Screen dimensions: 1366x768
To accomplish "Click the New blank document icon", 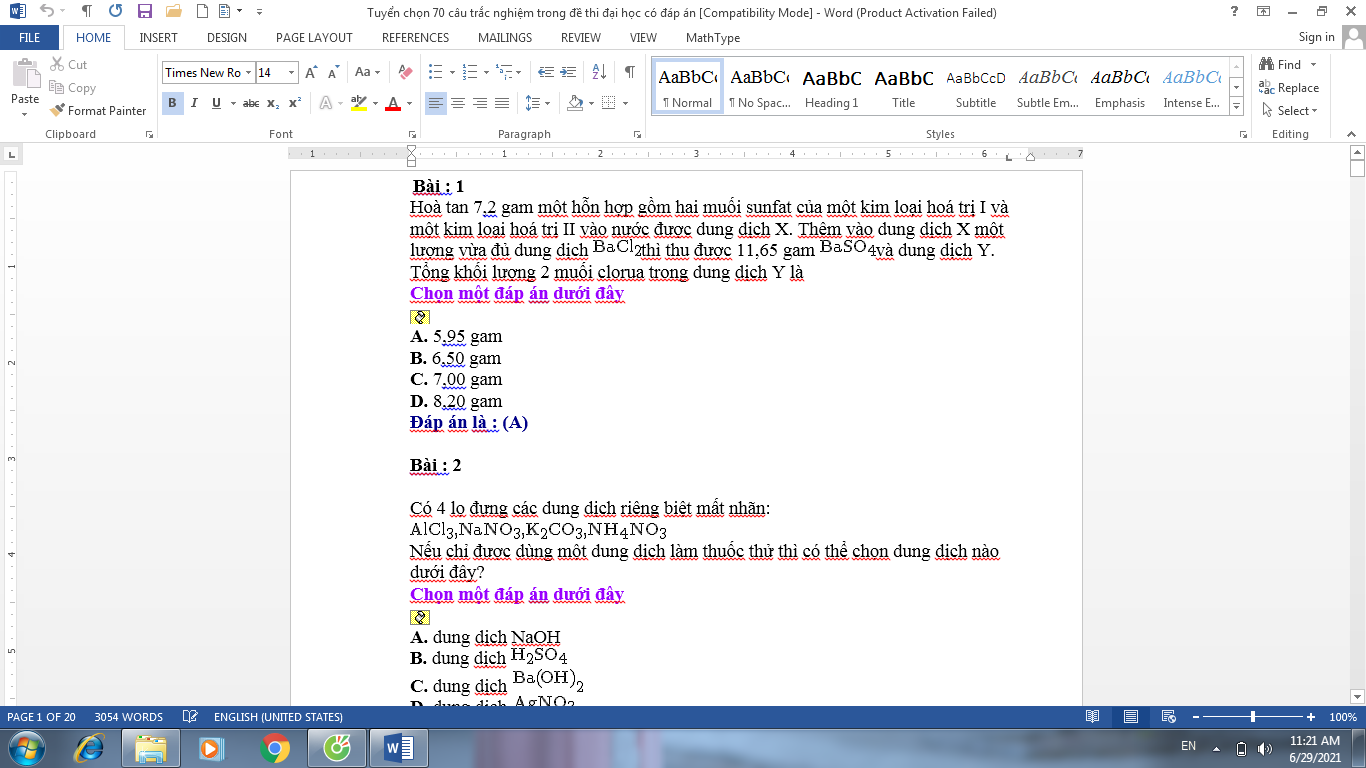I will (x=203, y=12).
